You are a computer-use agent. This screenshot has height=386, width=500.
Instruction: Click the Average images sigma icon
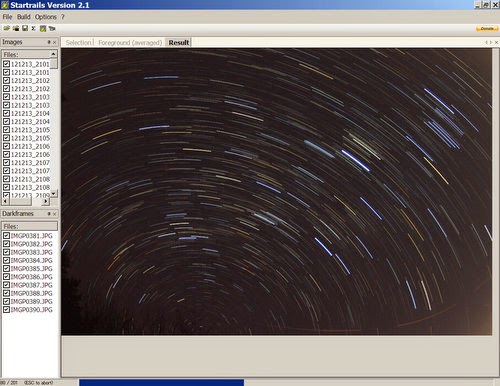click(x=33, y=29)
